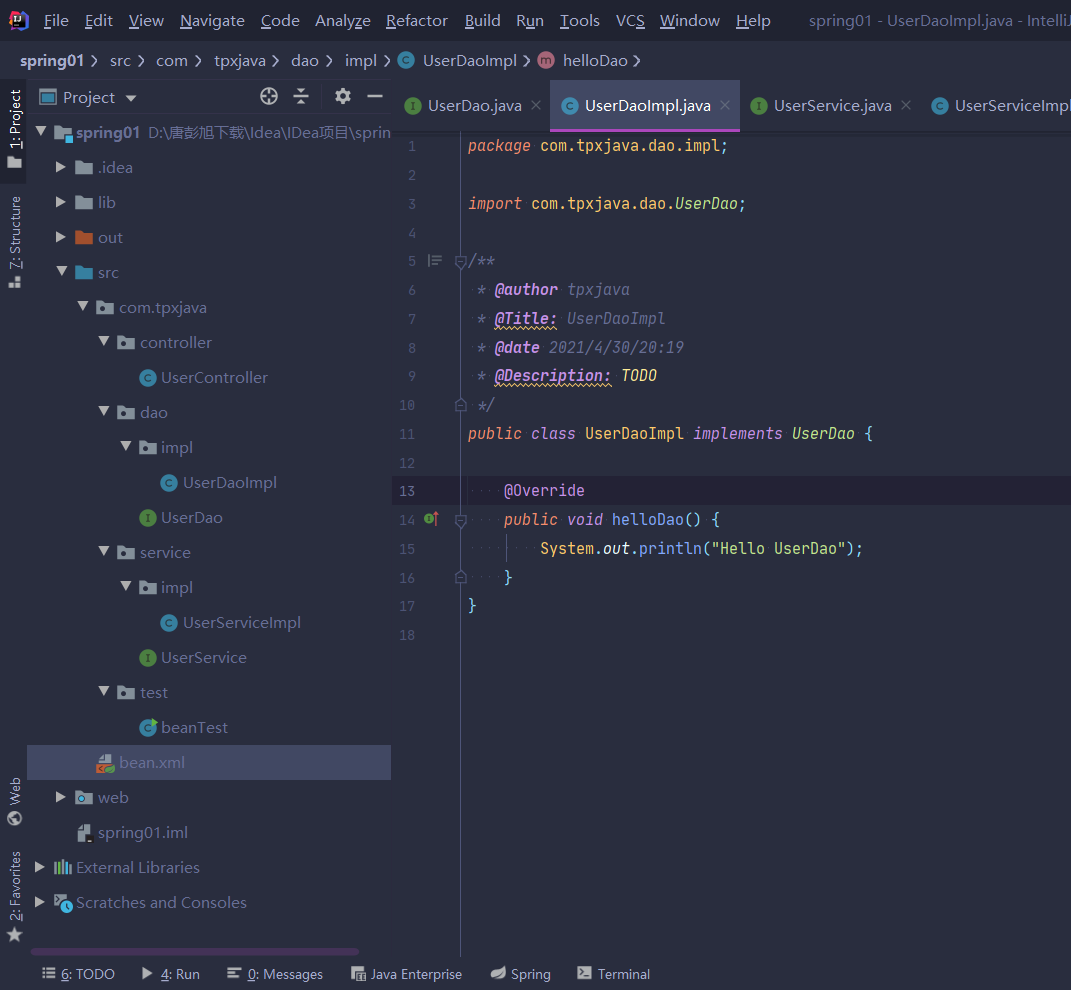Open Project panel settings gear
This screenshot has width=1071, height=990.
343,96
